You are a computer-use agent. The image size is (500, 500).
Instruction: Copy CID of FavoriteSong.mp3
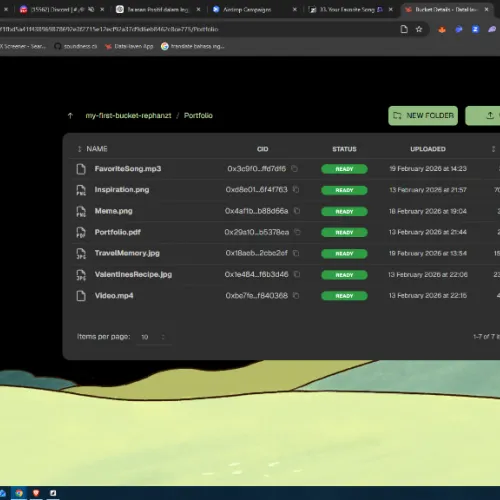[294, 169]
